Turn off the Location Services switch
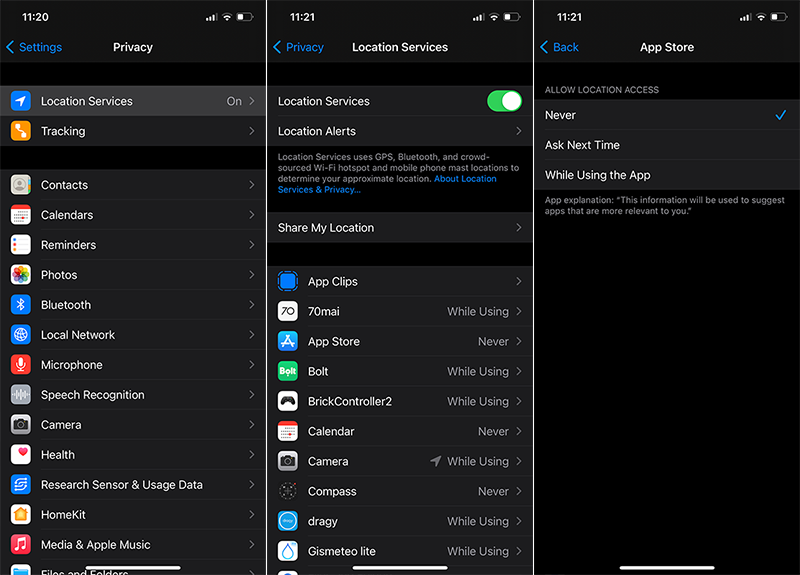 tap(505, 101)
